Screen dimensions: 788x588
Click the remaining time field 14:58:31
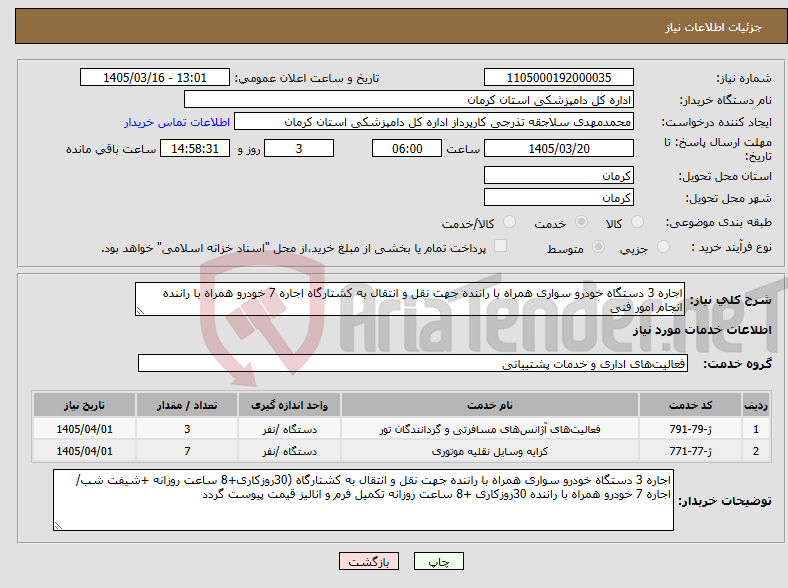[x=195, y=148]
